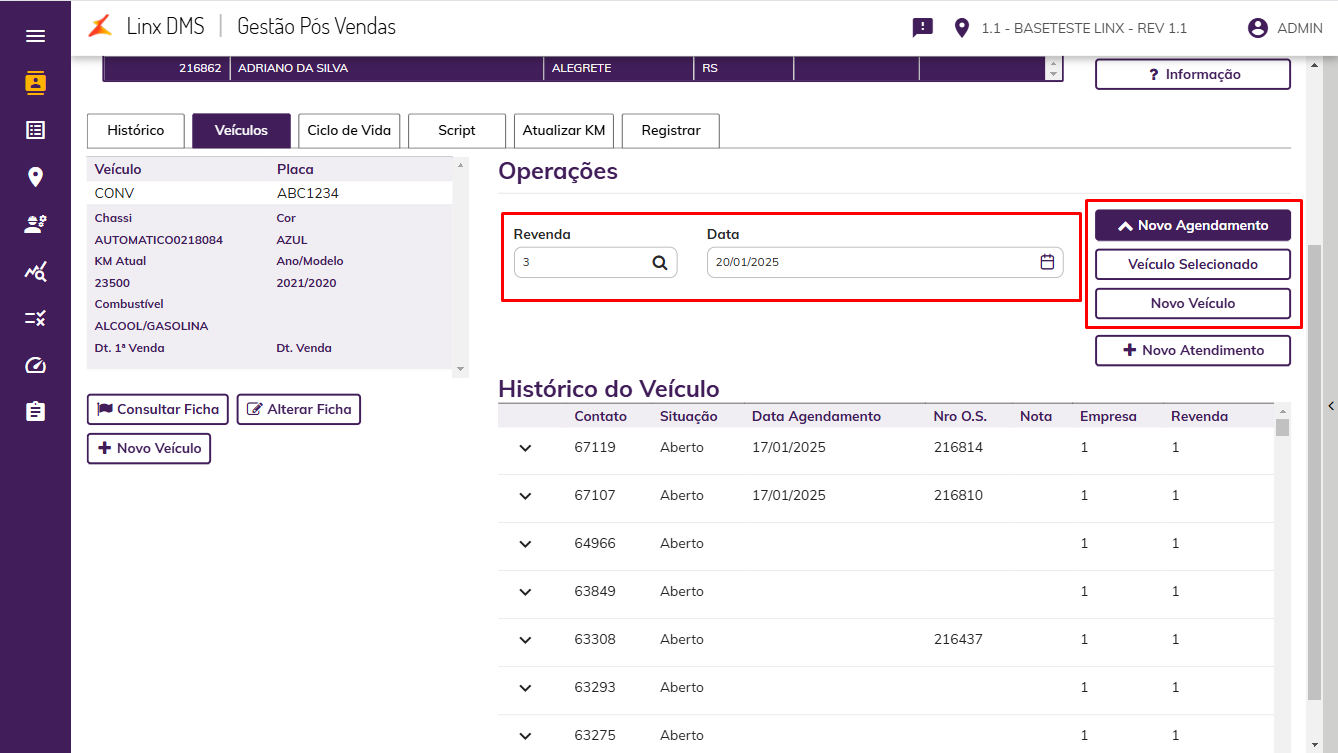Open the clipboard sidebar icon

[x=35, y=411]
